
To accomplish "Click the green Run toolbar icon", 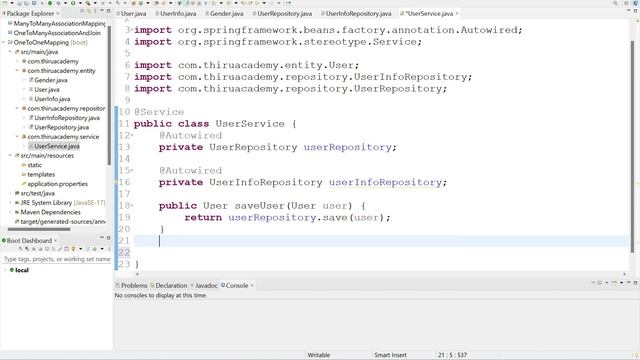I will tap(73, 3).
